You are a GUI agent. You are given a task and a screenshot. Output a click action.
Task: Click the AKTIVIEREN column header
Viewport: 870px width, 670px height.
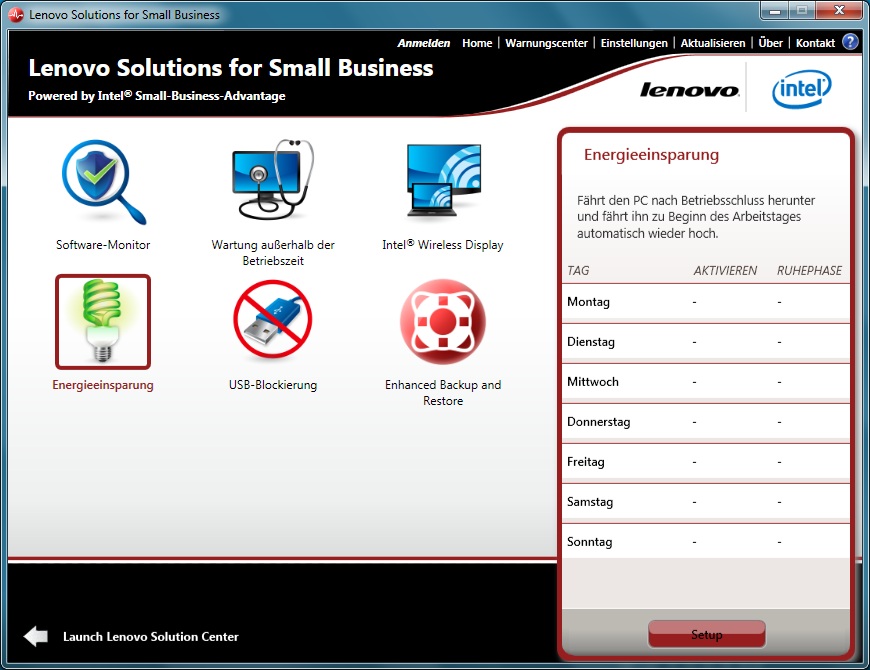coord(725,271)
